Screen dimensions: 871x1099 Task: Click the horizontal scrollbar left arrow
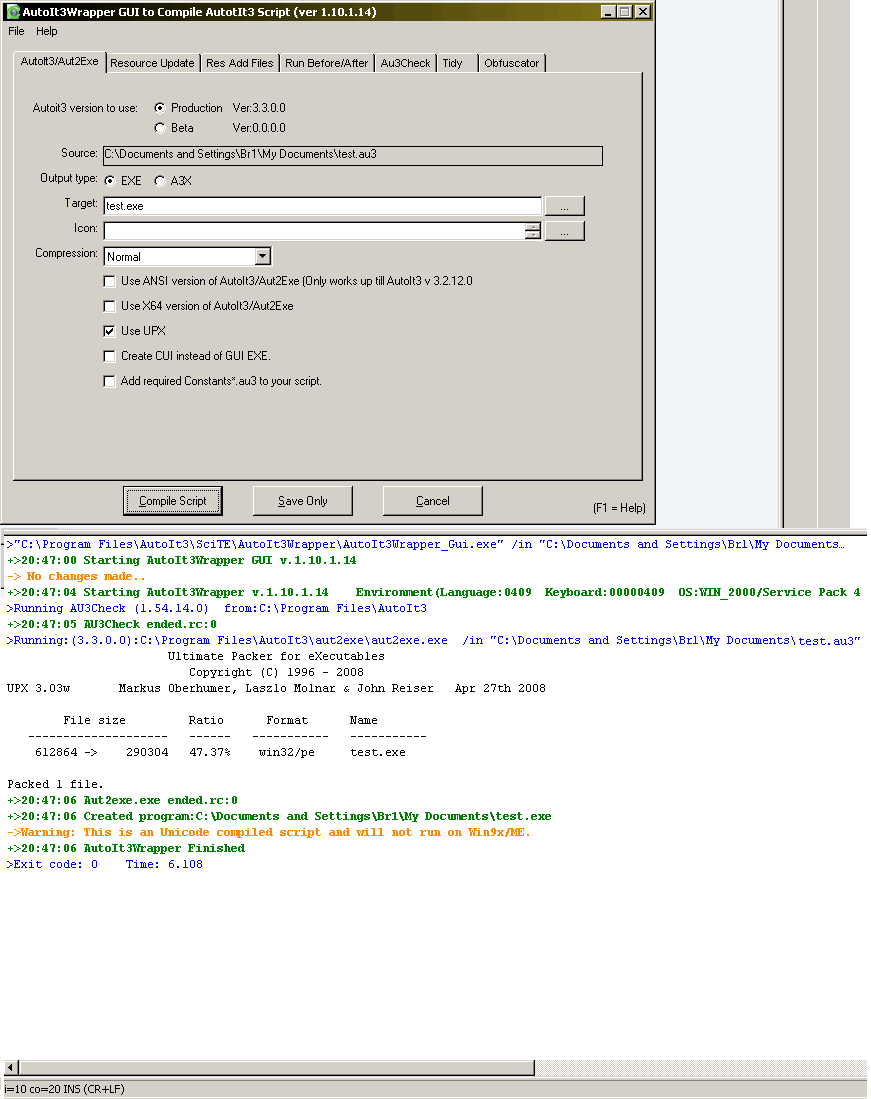[x=11, y=1067]
